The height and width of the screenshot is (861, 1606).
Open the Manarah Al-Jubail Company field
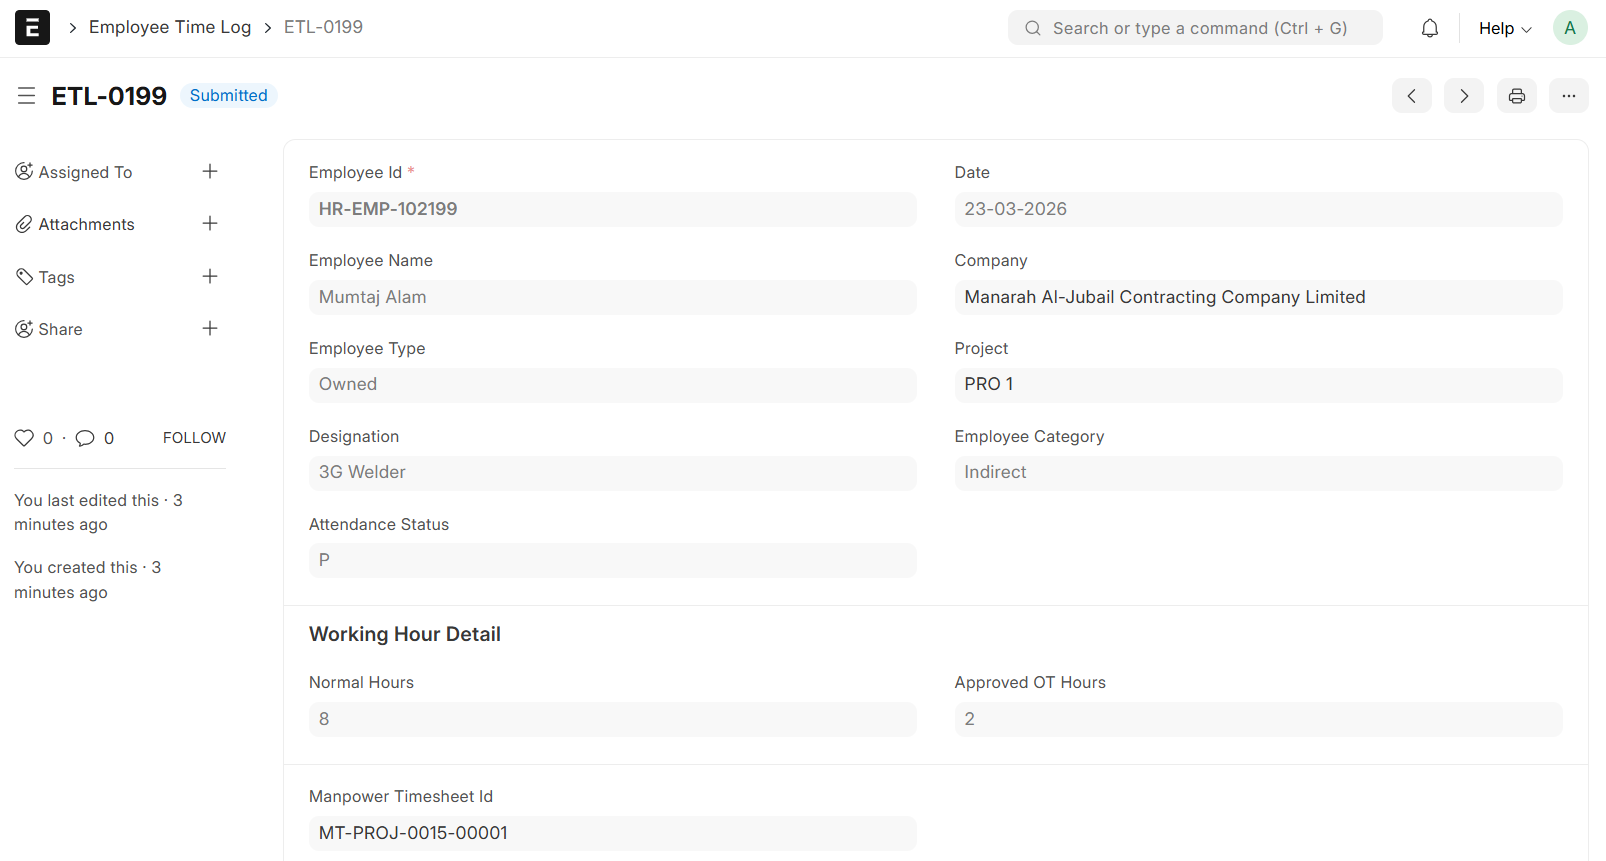(x=1257, y=297)
